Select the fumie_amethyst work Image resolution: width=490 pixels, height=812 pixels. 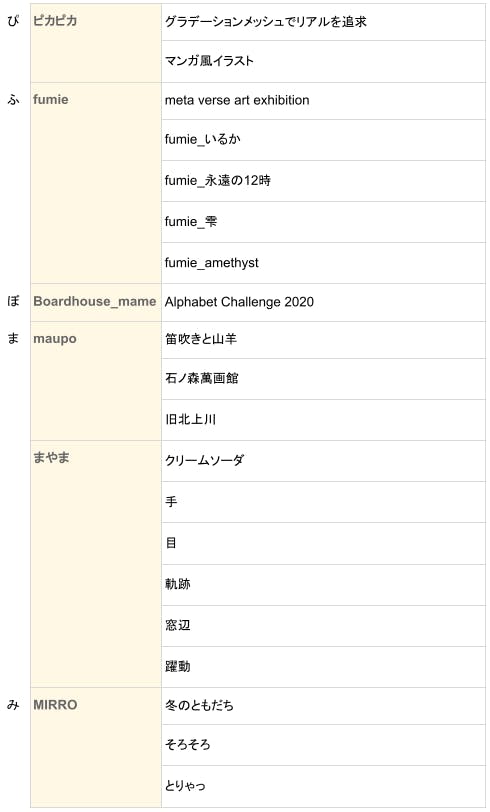(211, 263)
